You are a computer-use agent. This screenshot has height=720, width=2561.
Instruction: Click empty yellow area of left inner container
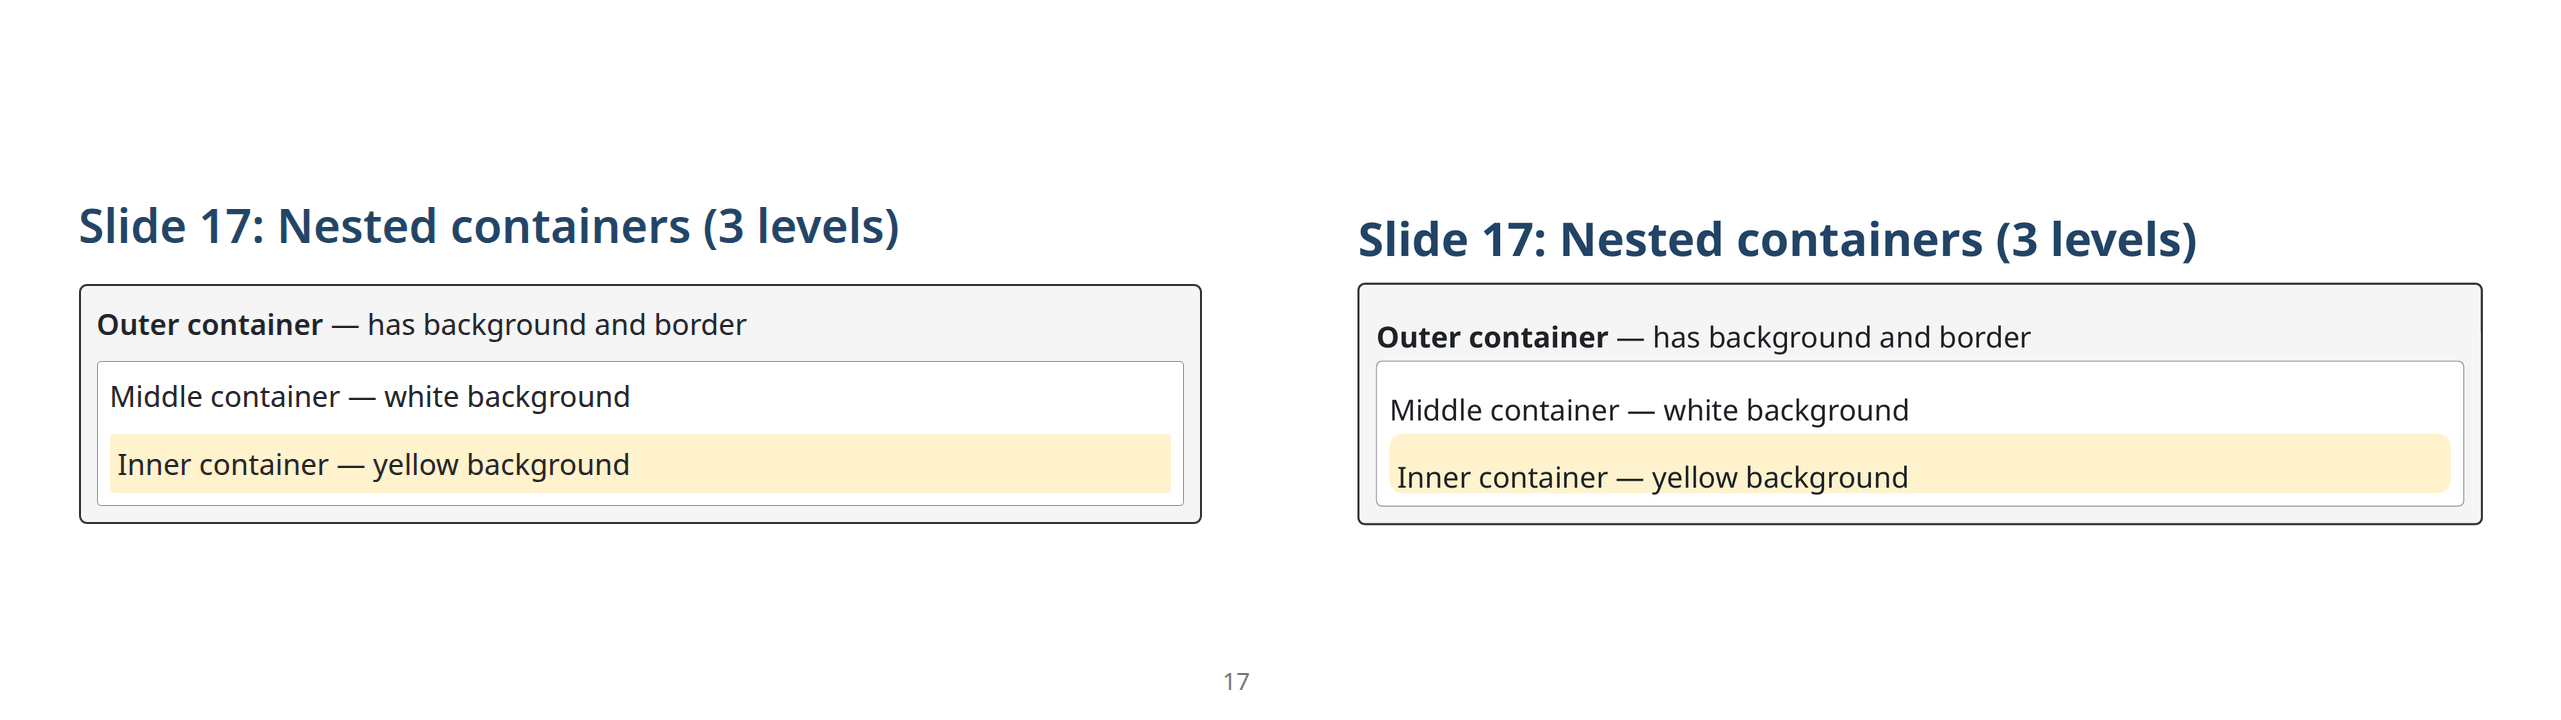pos(900,464)
